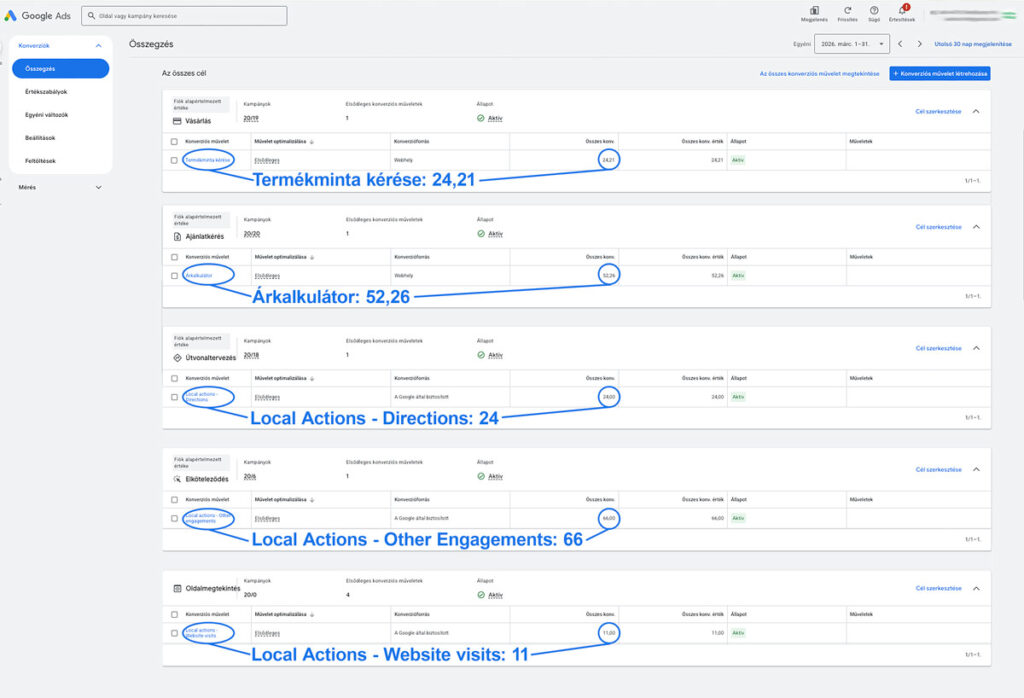The height and width of the screenshot is (698, 1024).
Task: Open the Local actions - Directions conversion action
Action: click(201, 397)
